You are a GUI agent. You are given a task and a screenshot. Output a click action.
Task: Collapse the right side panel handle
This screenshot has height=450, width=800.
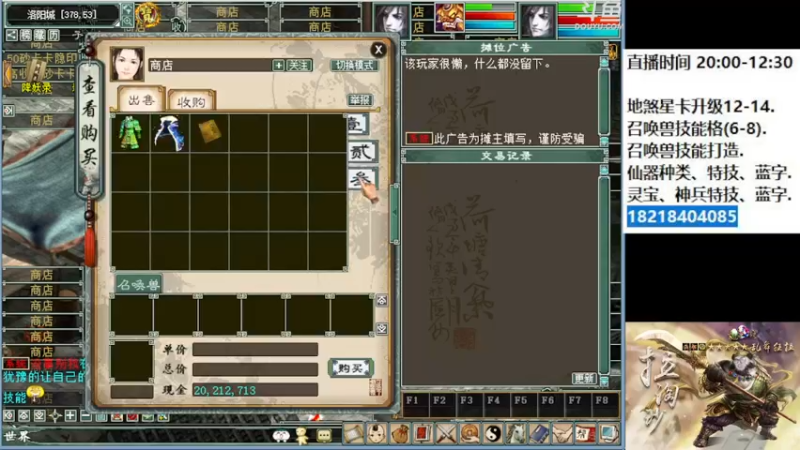394,213
